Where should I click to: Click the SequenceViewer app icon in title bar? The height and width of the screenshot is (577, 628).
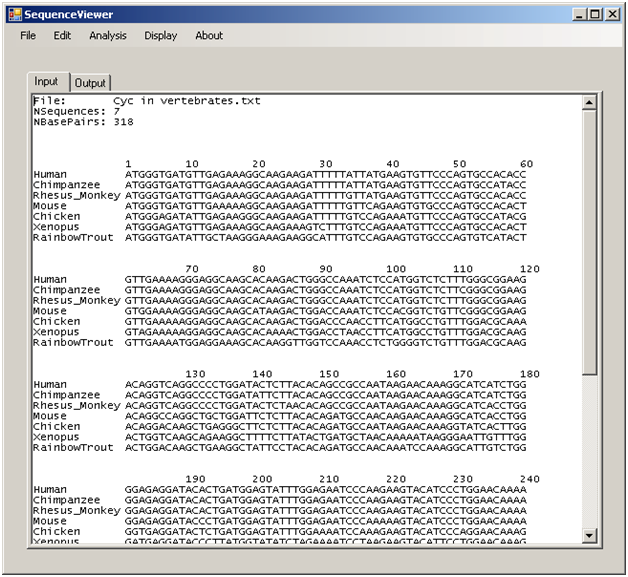13,14
